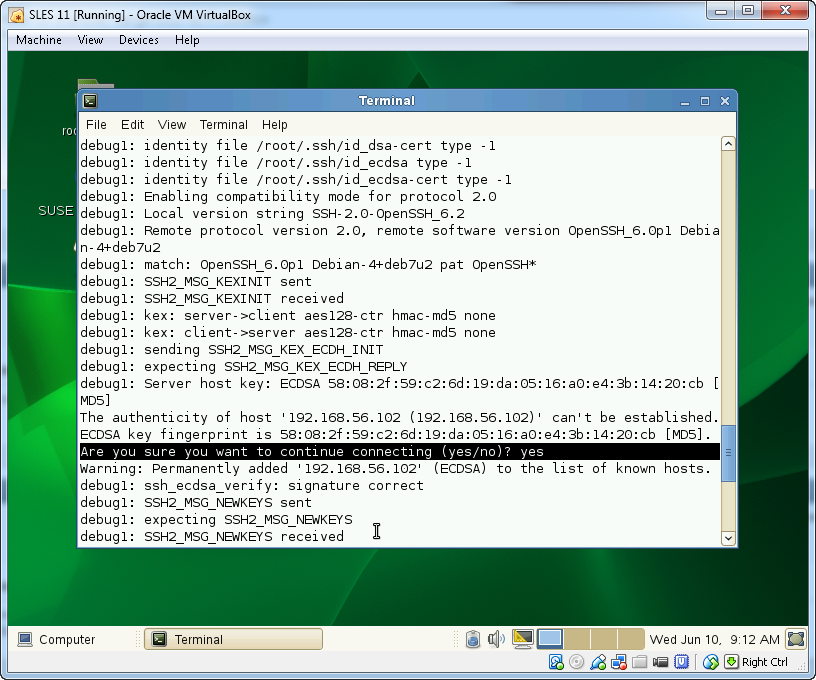Click the 'The authenticity of host' line
Image resolution: width=816 pixels, height=680 pixels.
(399, 418)
